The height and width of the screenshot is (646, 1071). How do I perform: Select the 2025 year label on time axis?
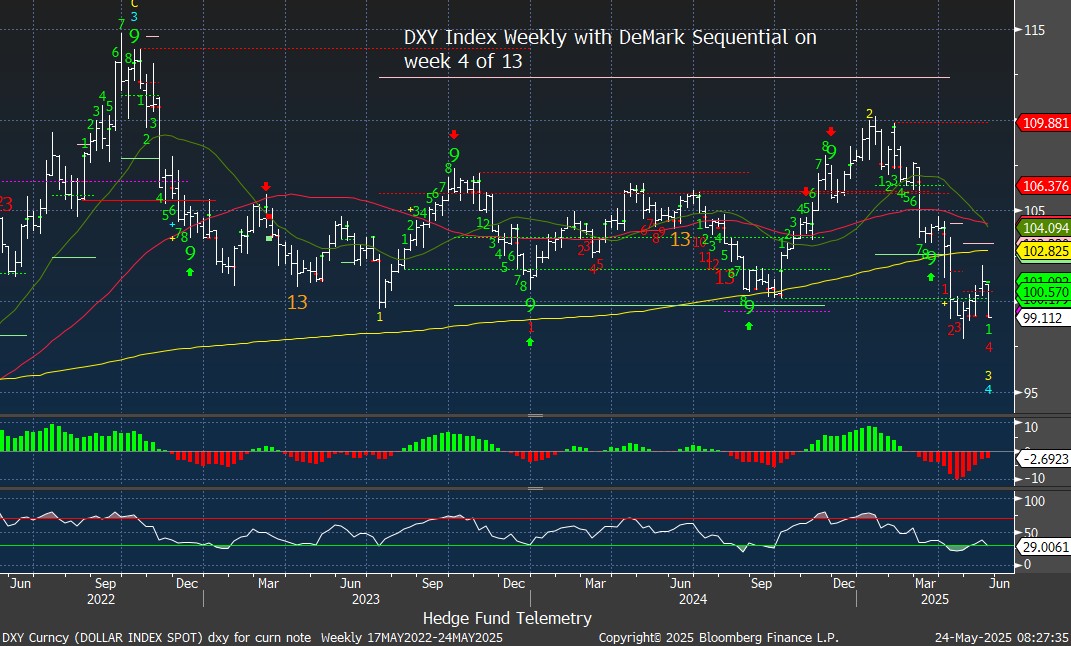coord(935,600)
